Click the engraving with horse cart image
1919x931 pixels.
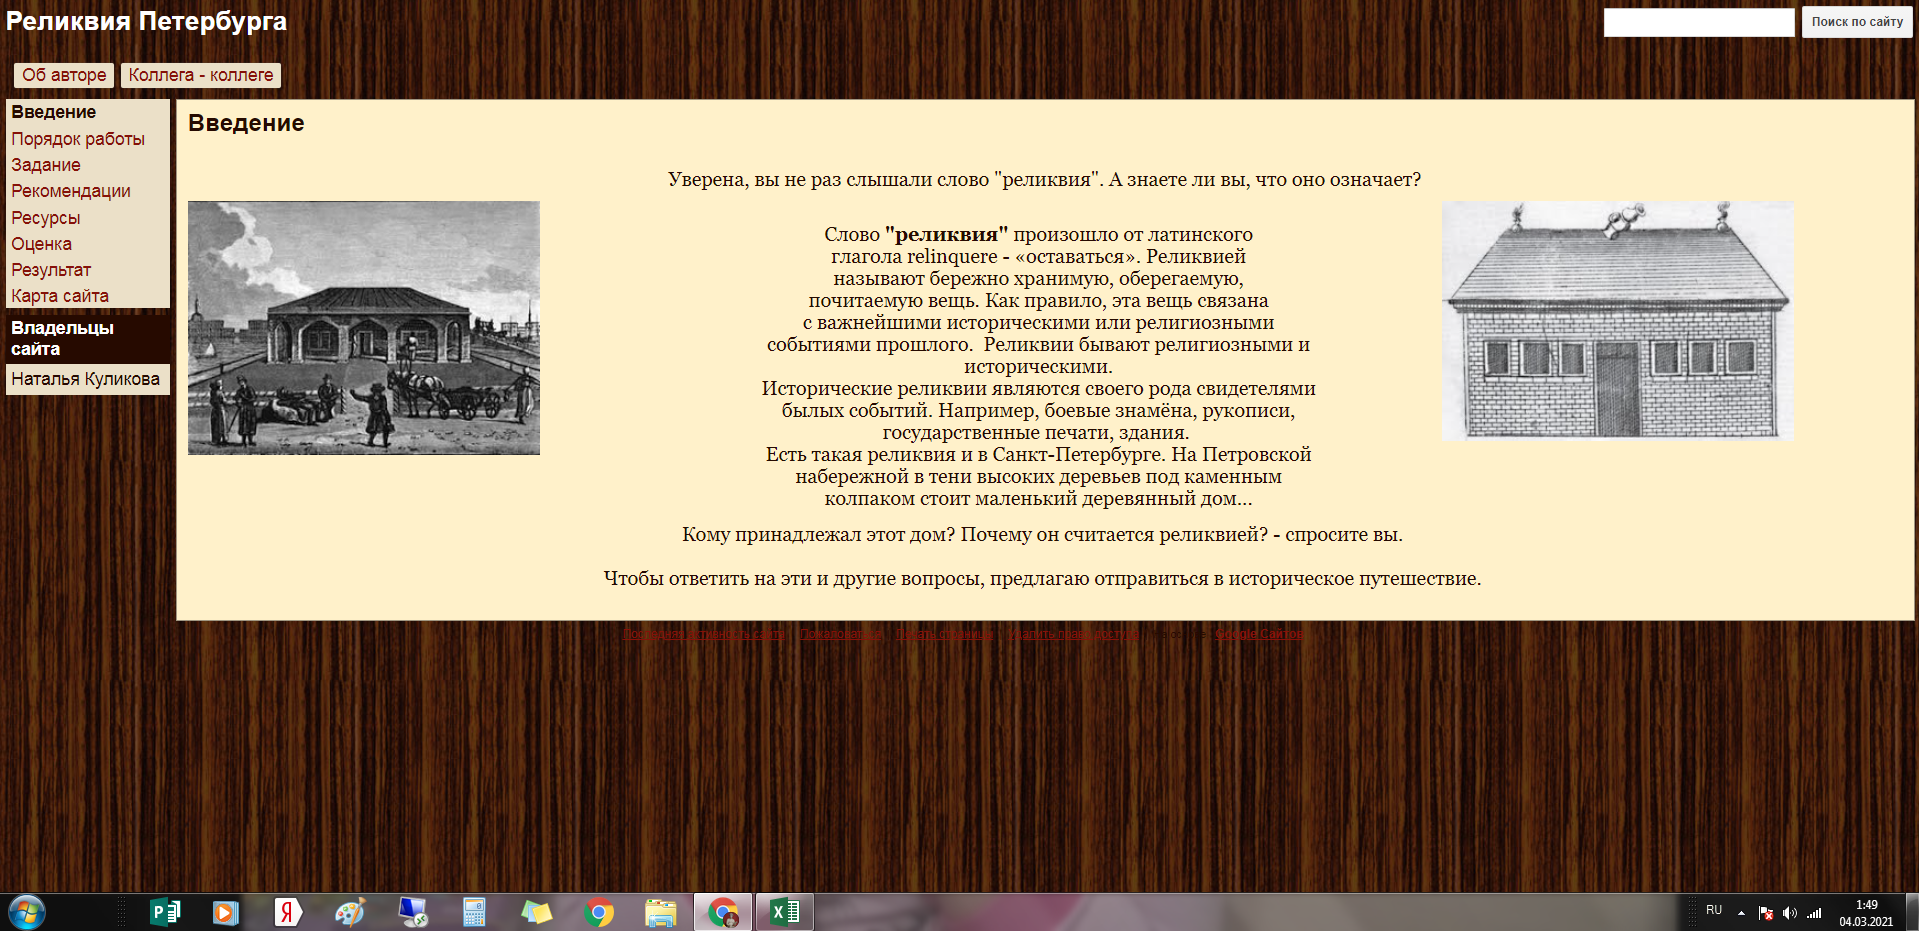click(364, 328)
